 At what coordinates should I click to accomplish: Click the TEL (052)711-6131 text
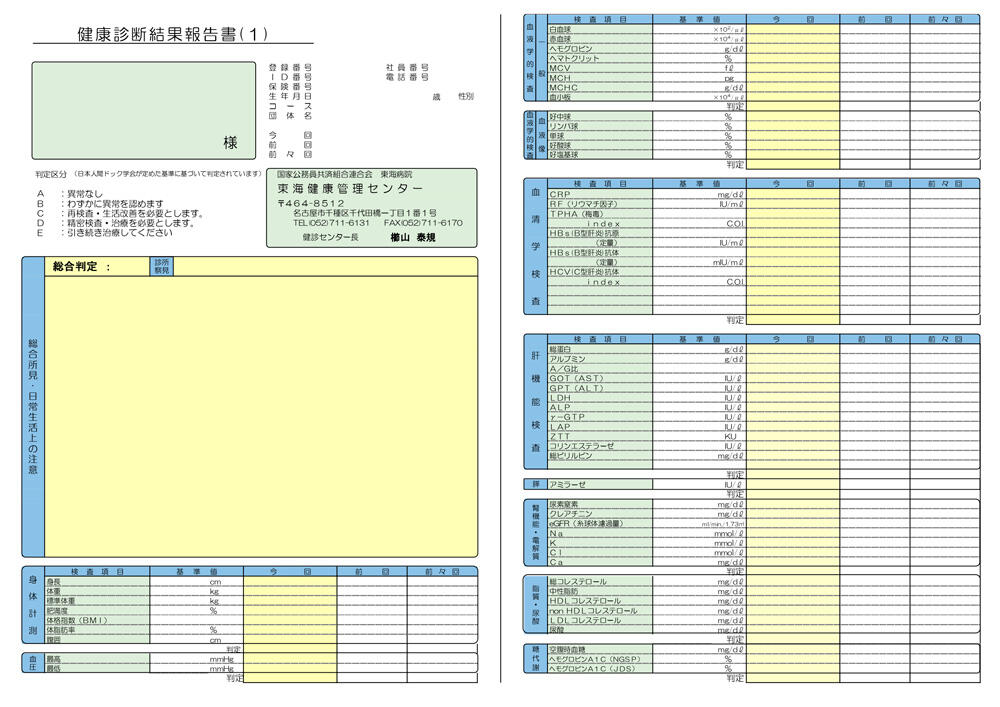click(x=331, y=223)
